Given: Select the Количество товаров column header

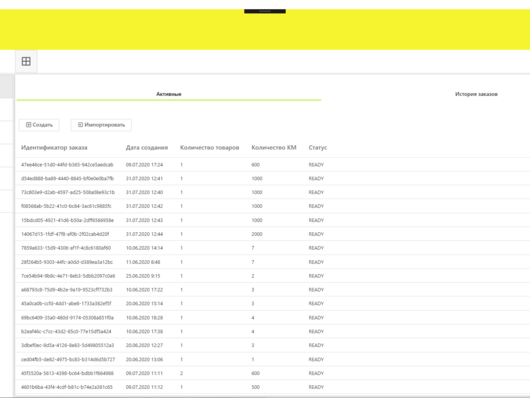Looking at the screenshot, I should coord(210,147).
